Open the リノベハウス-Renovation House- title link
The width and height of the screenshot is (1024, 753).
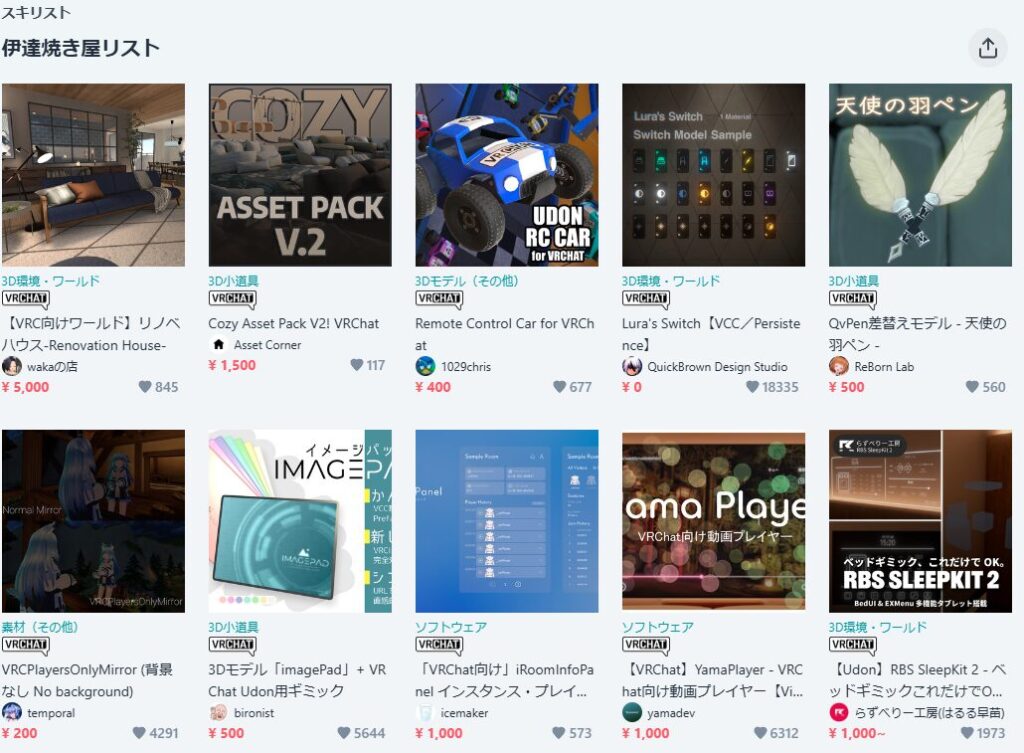pos(91,334)
